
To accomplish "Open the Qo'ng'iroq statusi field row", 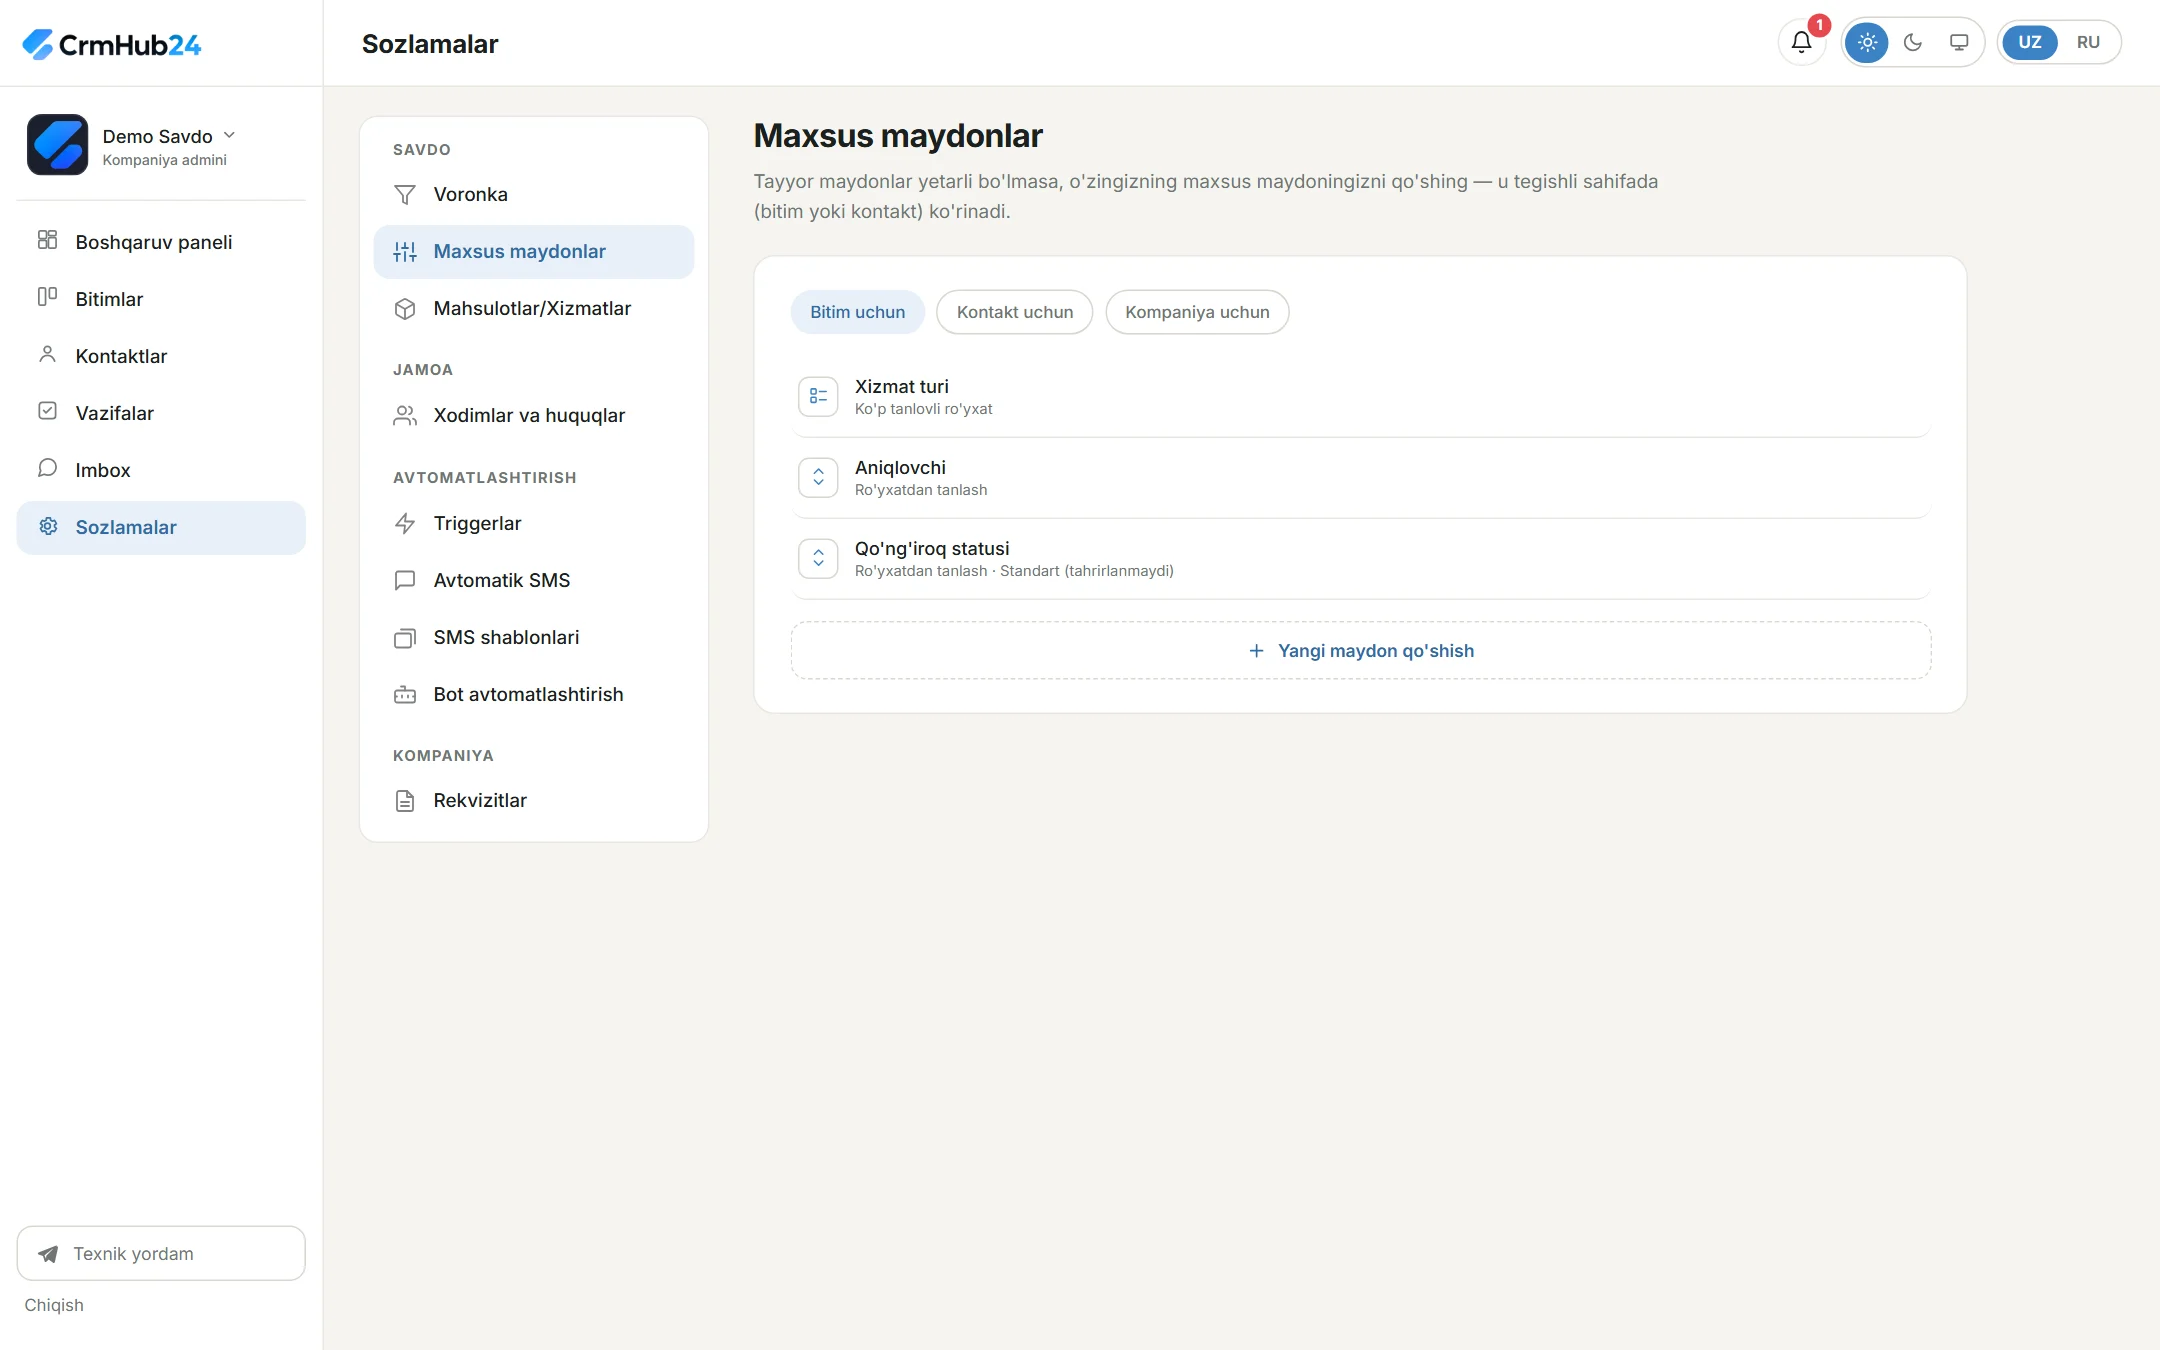I will [1360, 559].
